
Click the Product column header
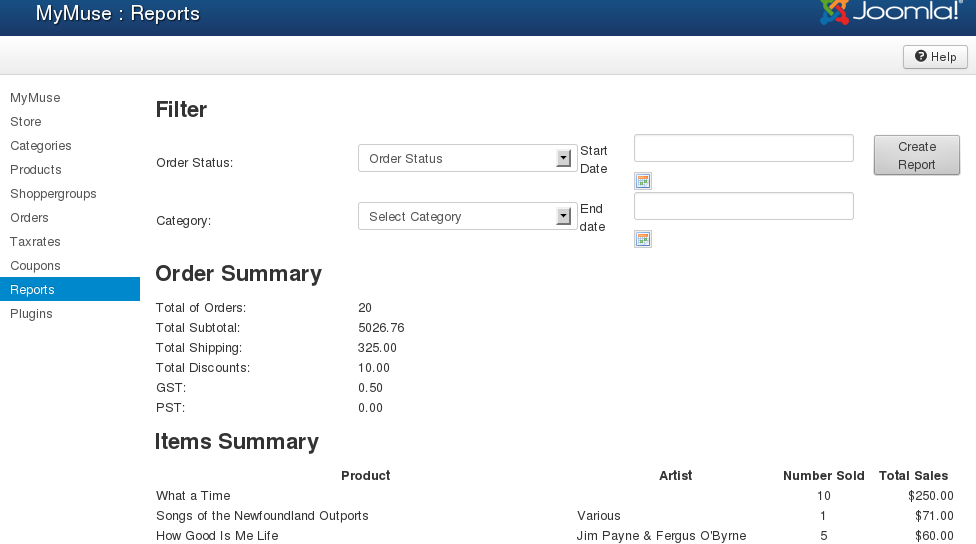pos(365,476)
